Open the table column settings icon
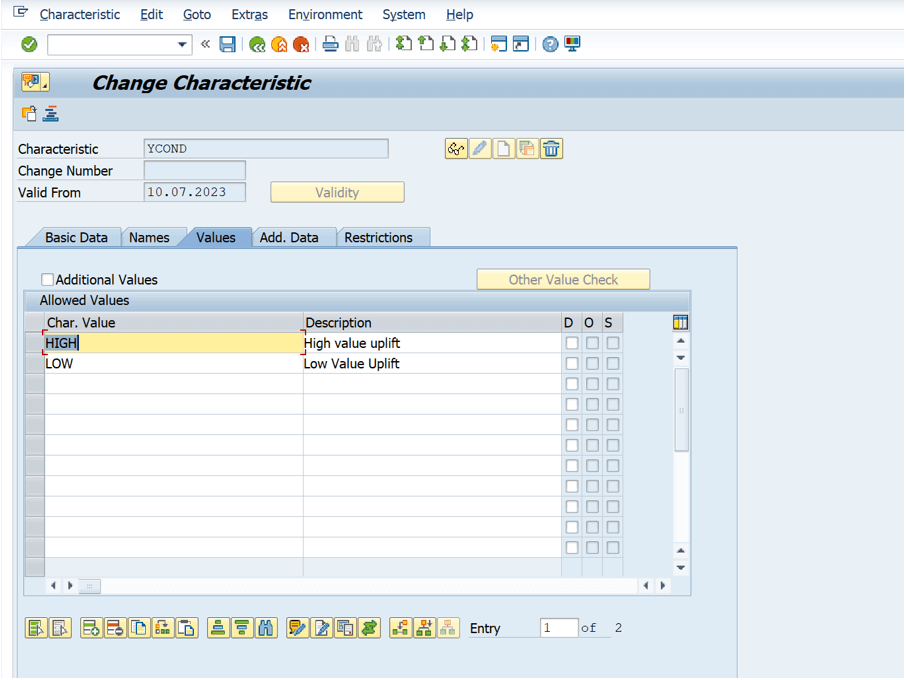 [x=680, y=322]
